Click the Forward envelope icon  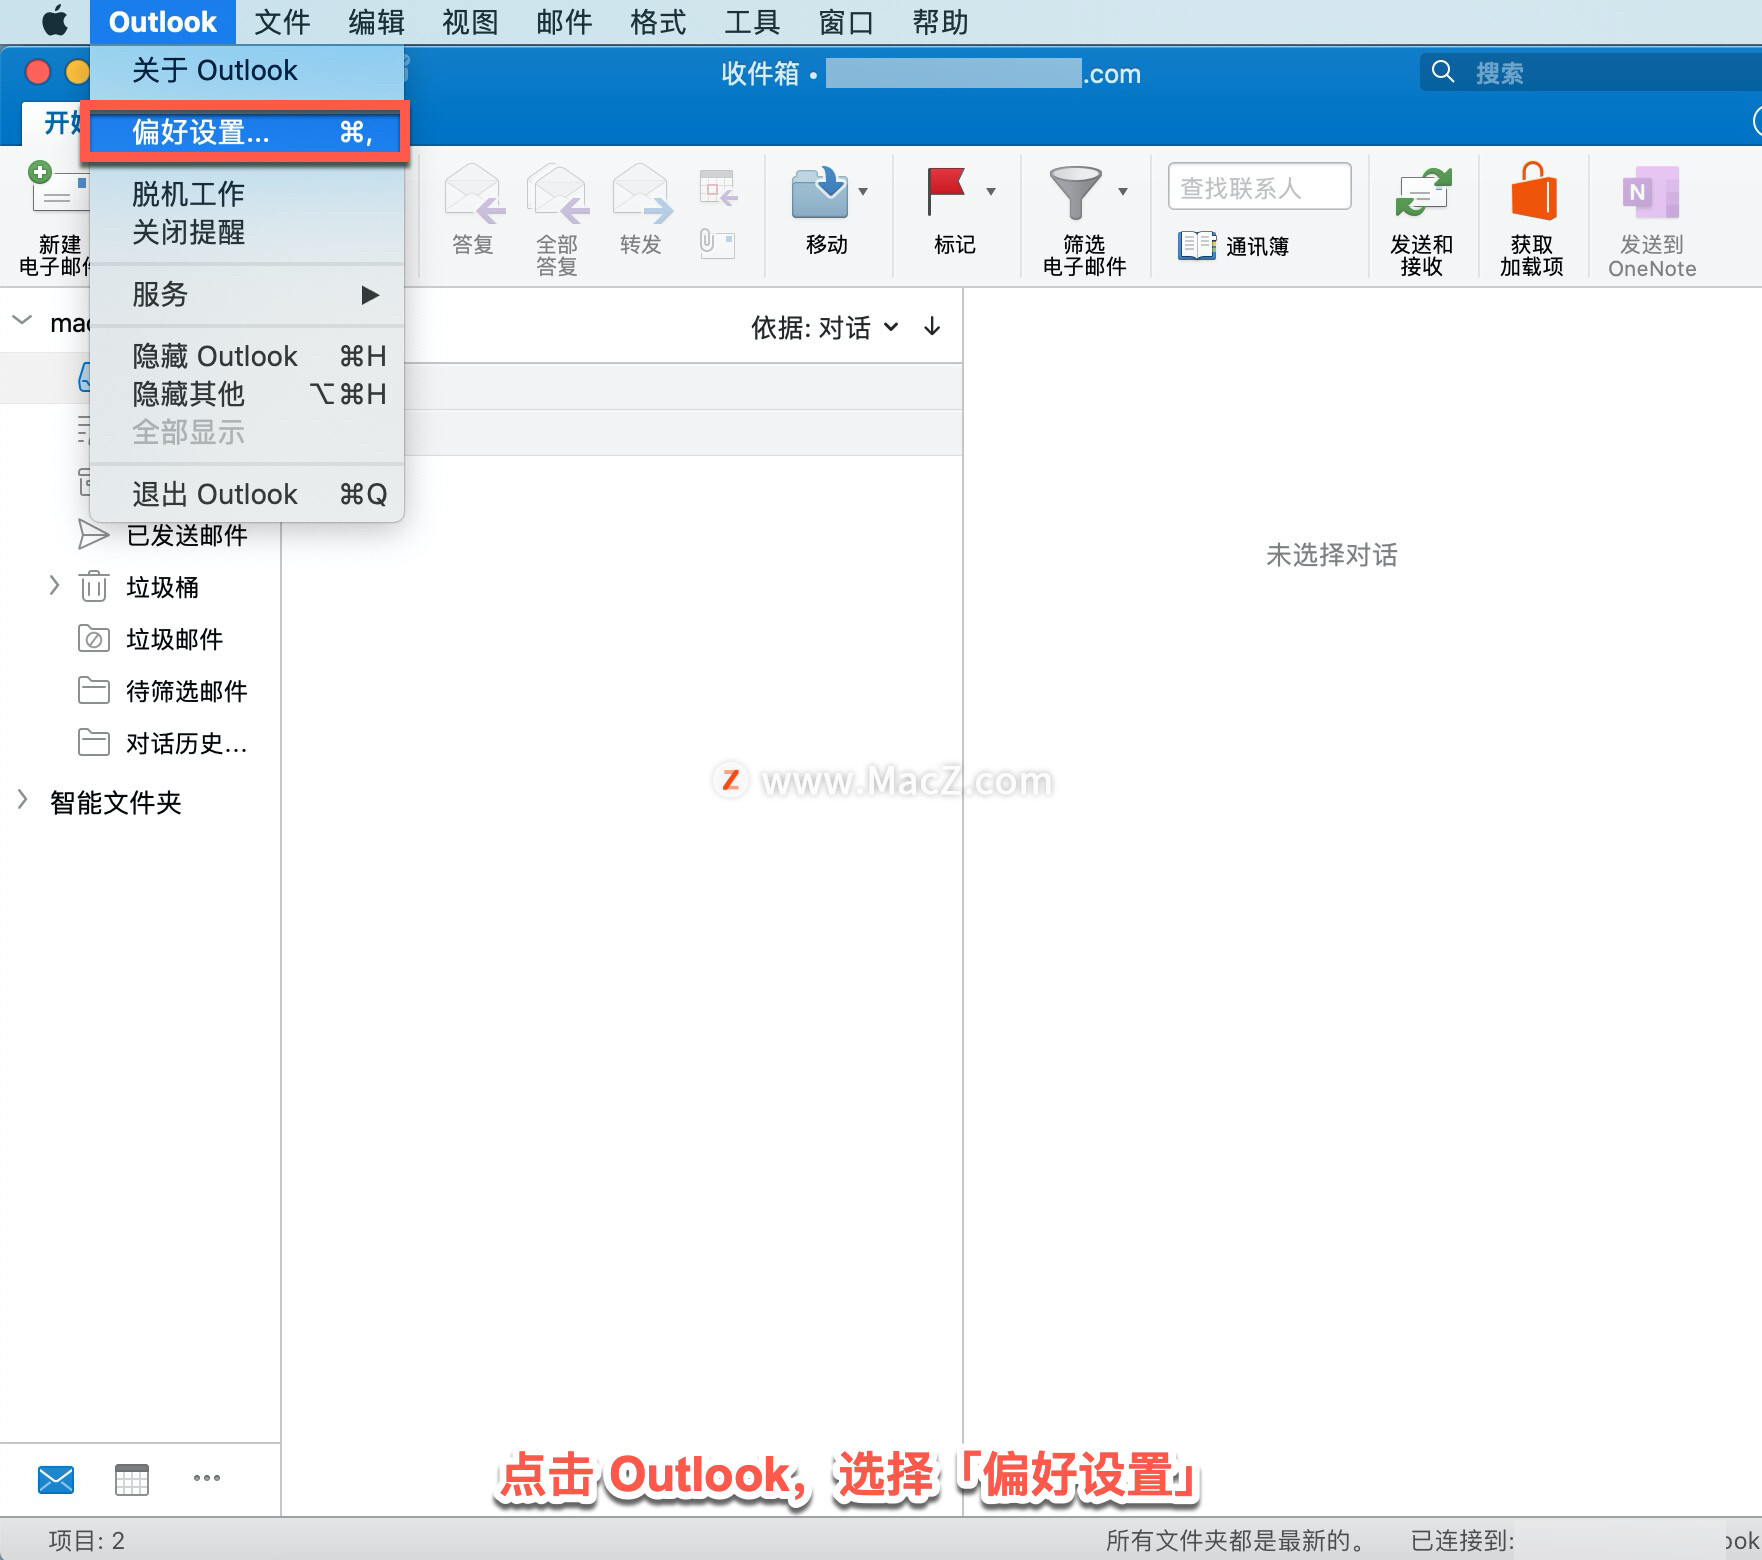[x=642, y=193]
